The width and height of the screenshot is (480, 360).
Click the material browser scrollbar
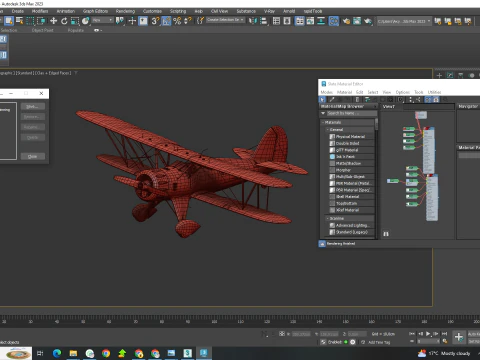pos(376,124)
